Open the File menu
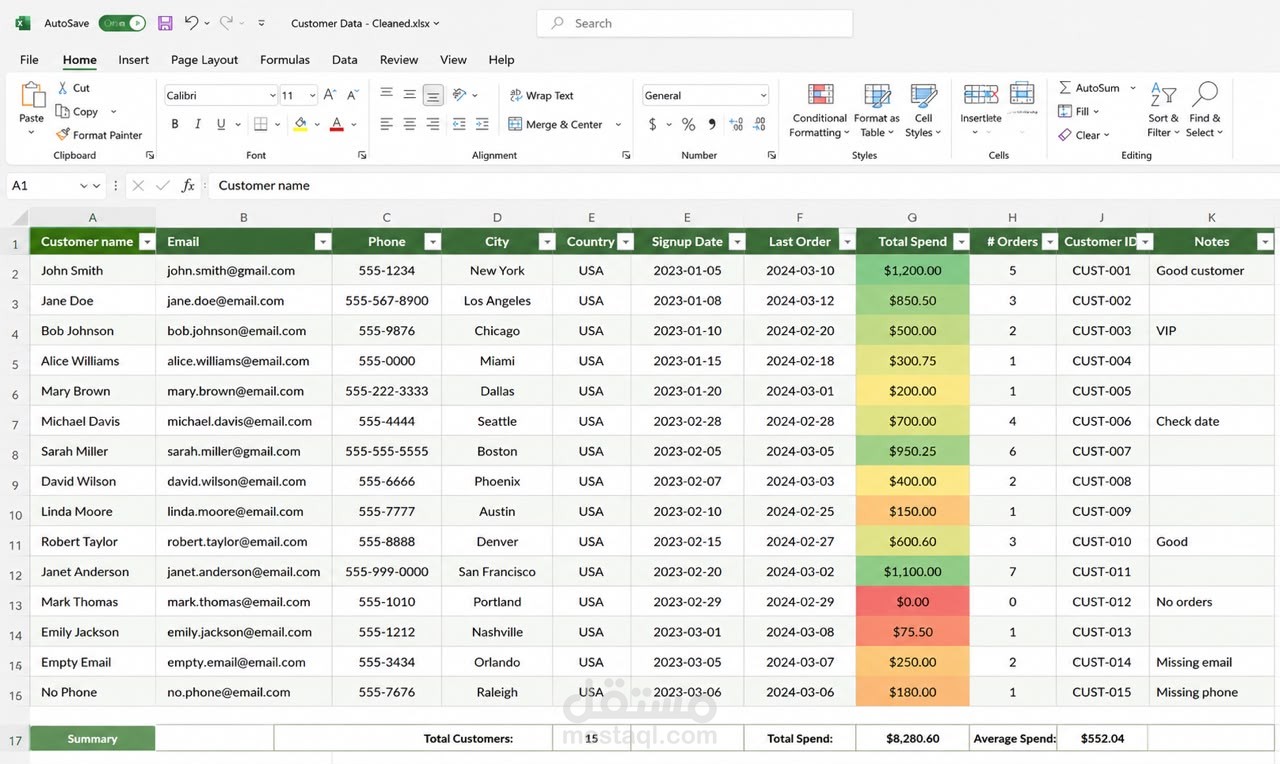 [29, 60]
